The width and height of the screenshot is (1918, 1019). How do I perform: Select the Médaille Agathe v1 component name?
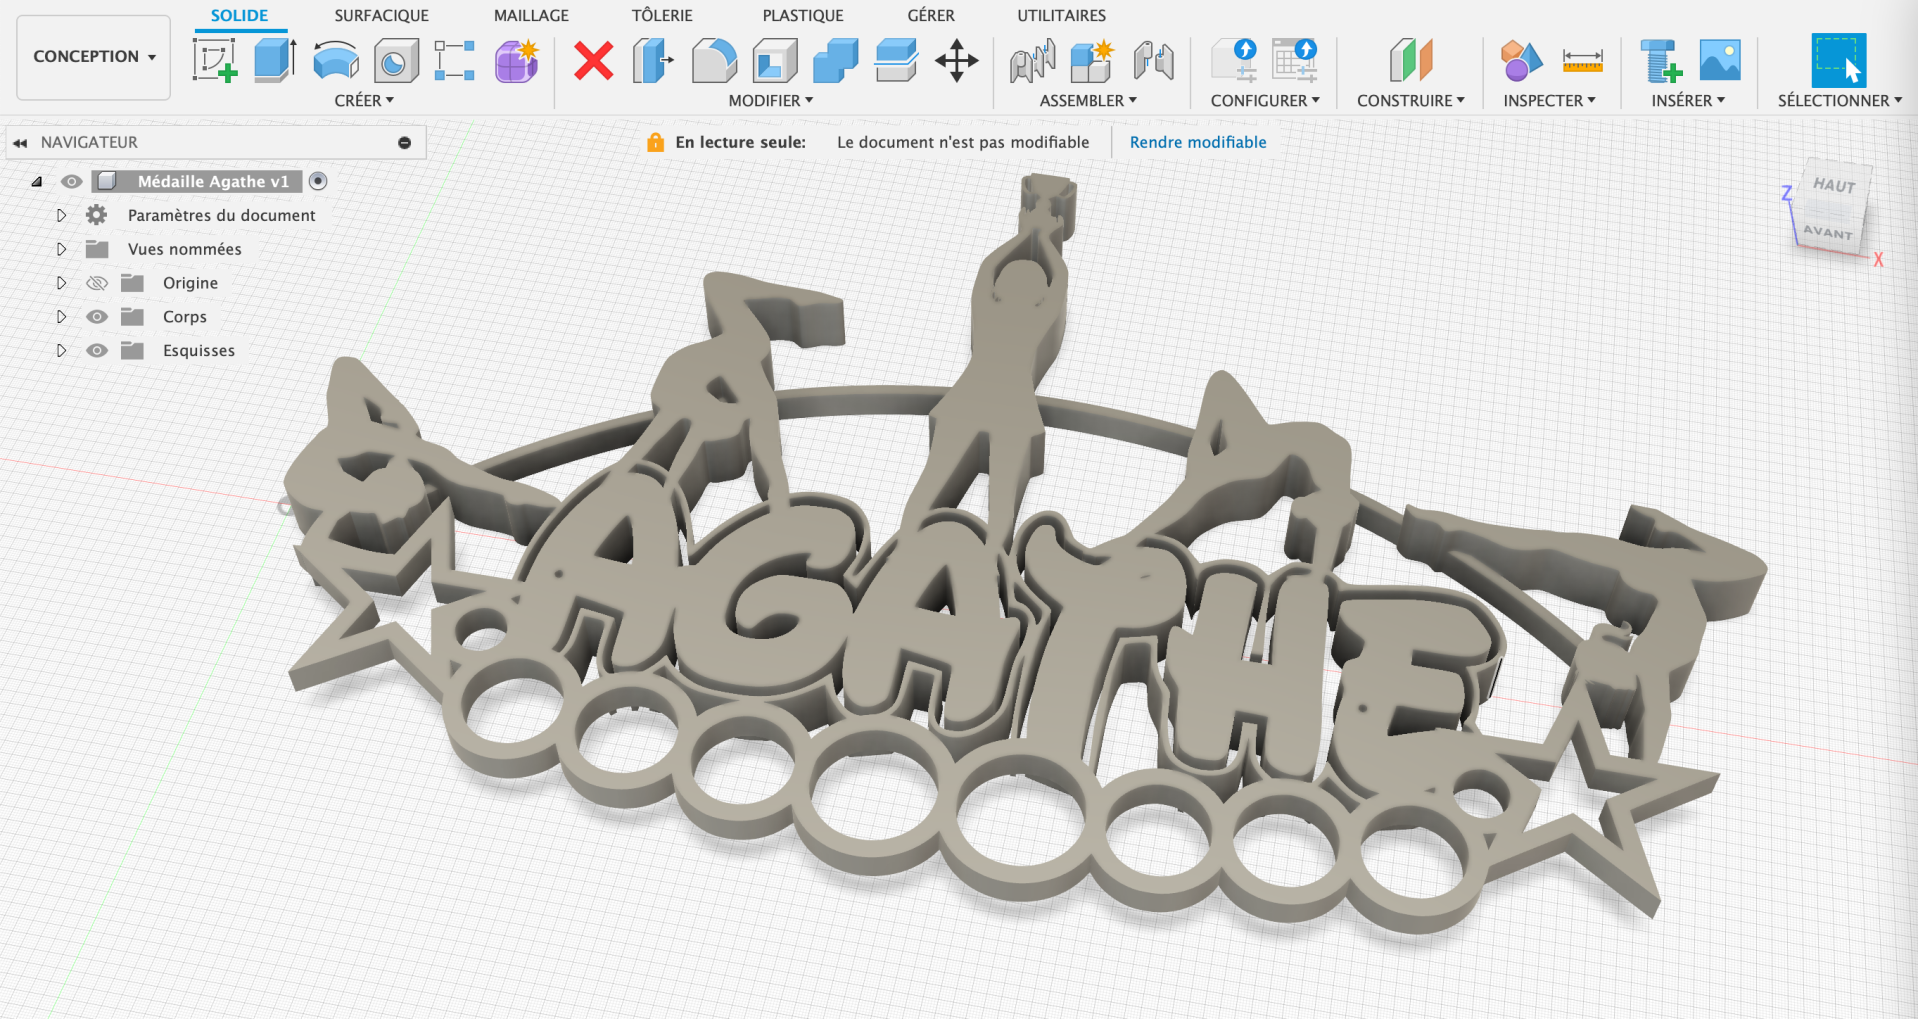point(213,181)
